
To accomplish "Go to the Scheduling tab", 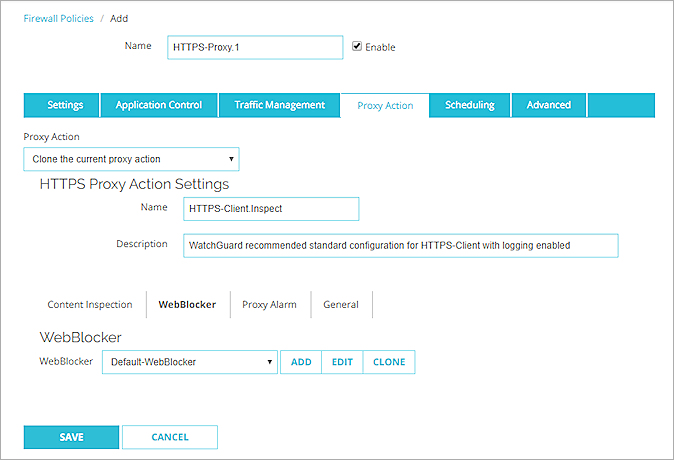I will pos(469,105).
